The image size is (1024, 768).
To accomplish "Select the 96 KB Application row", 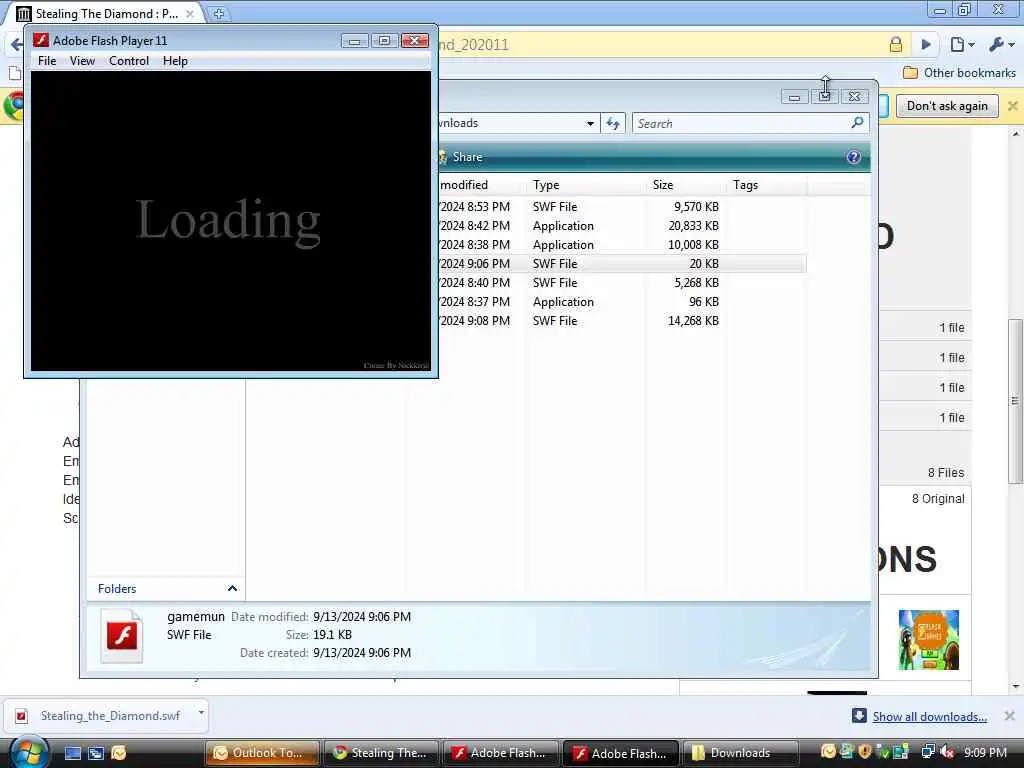I will pyautogui.click(x=622, y=301).
